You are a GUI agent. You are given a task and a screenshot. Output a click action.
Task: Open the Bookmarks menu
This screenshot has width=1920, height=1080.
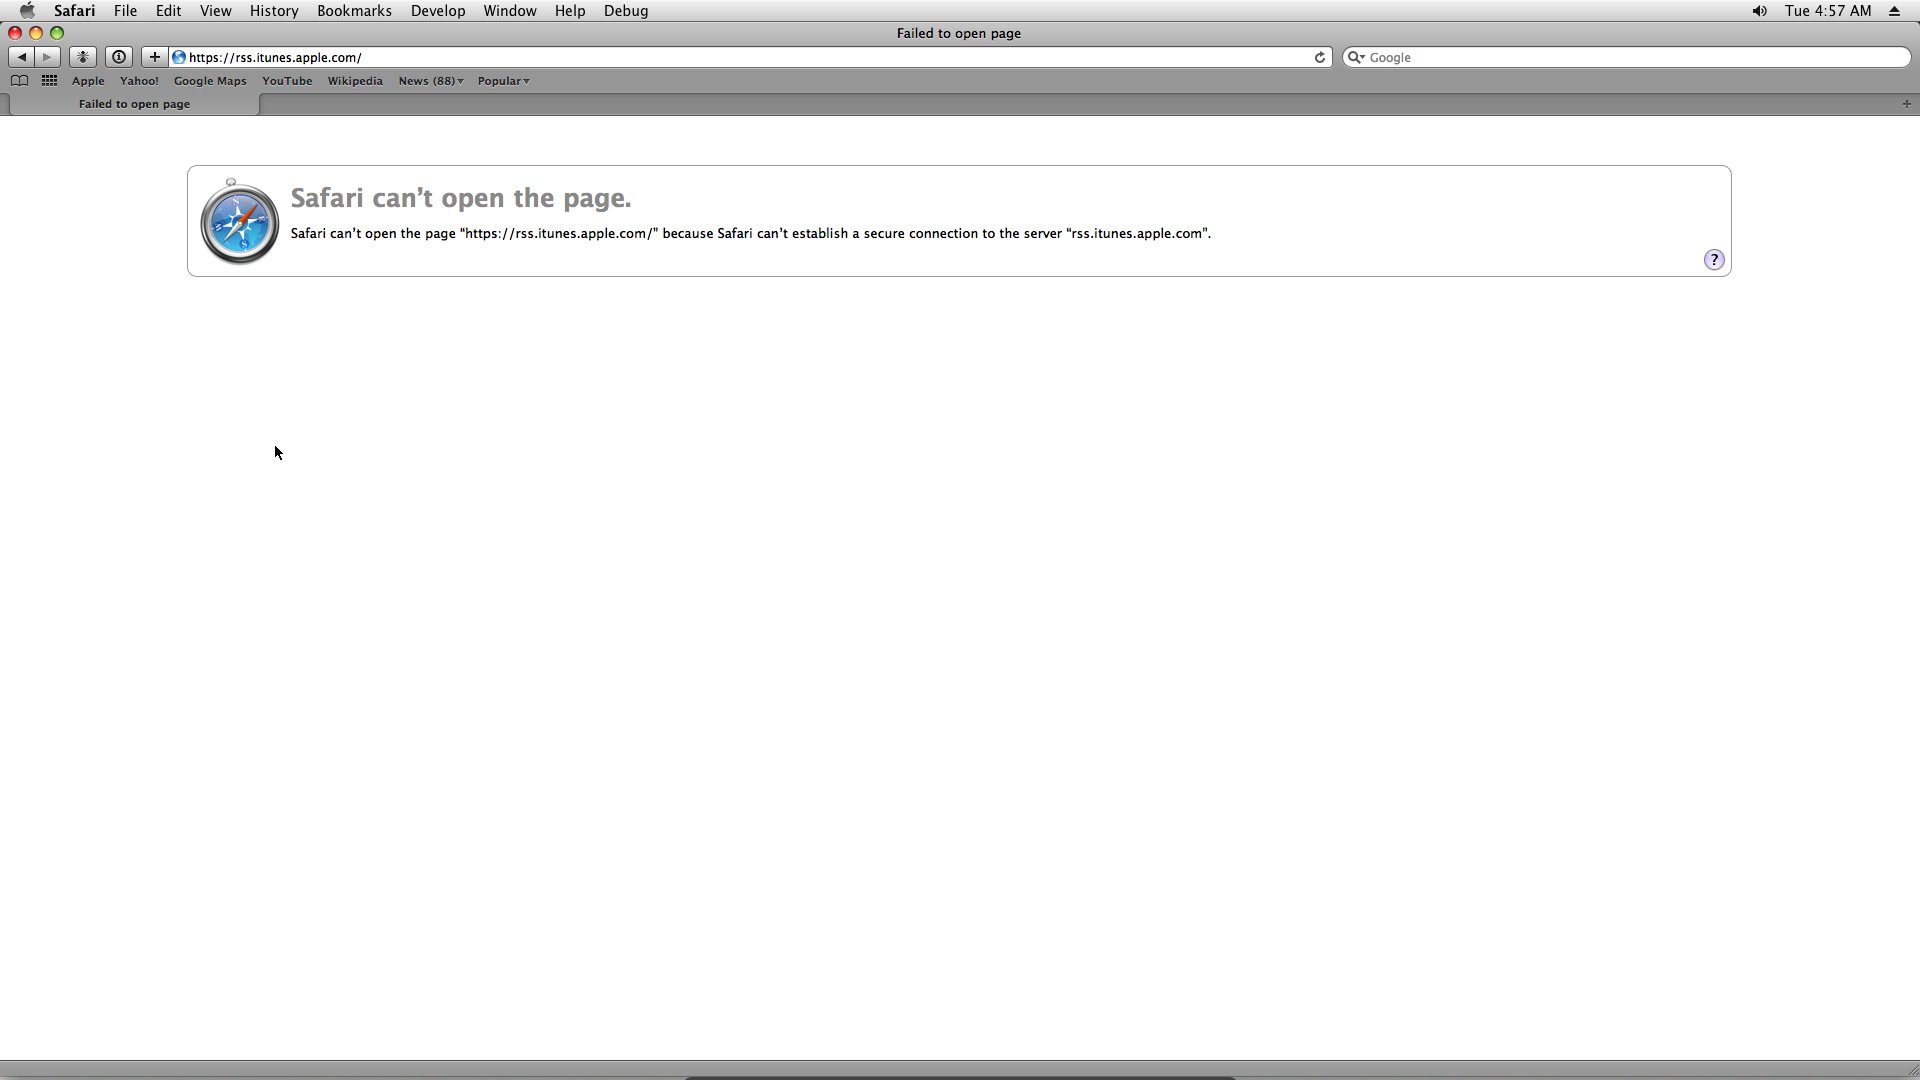pyautogui.click(x=354, y=11)
